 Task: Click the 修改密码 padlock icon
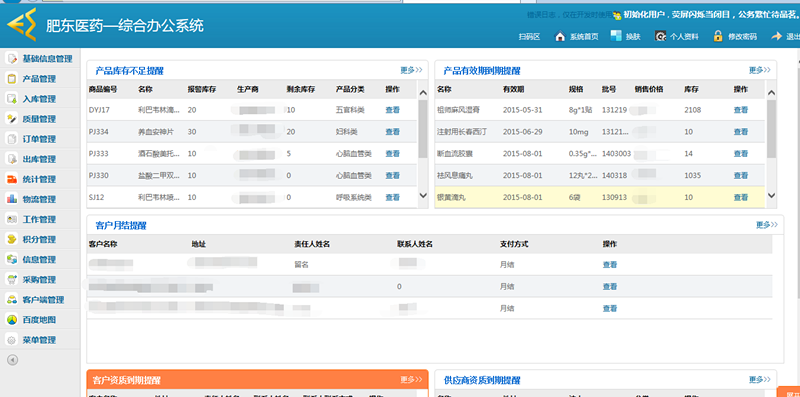[718, 36]
